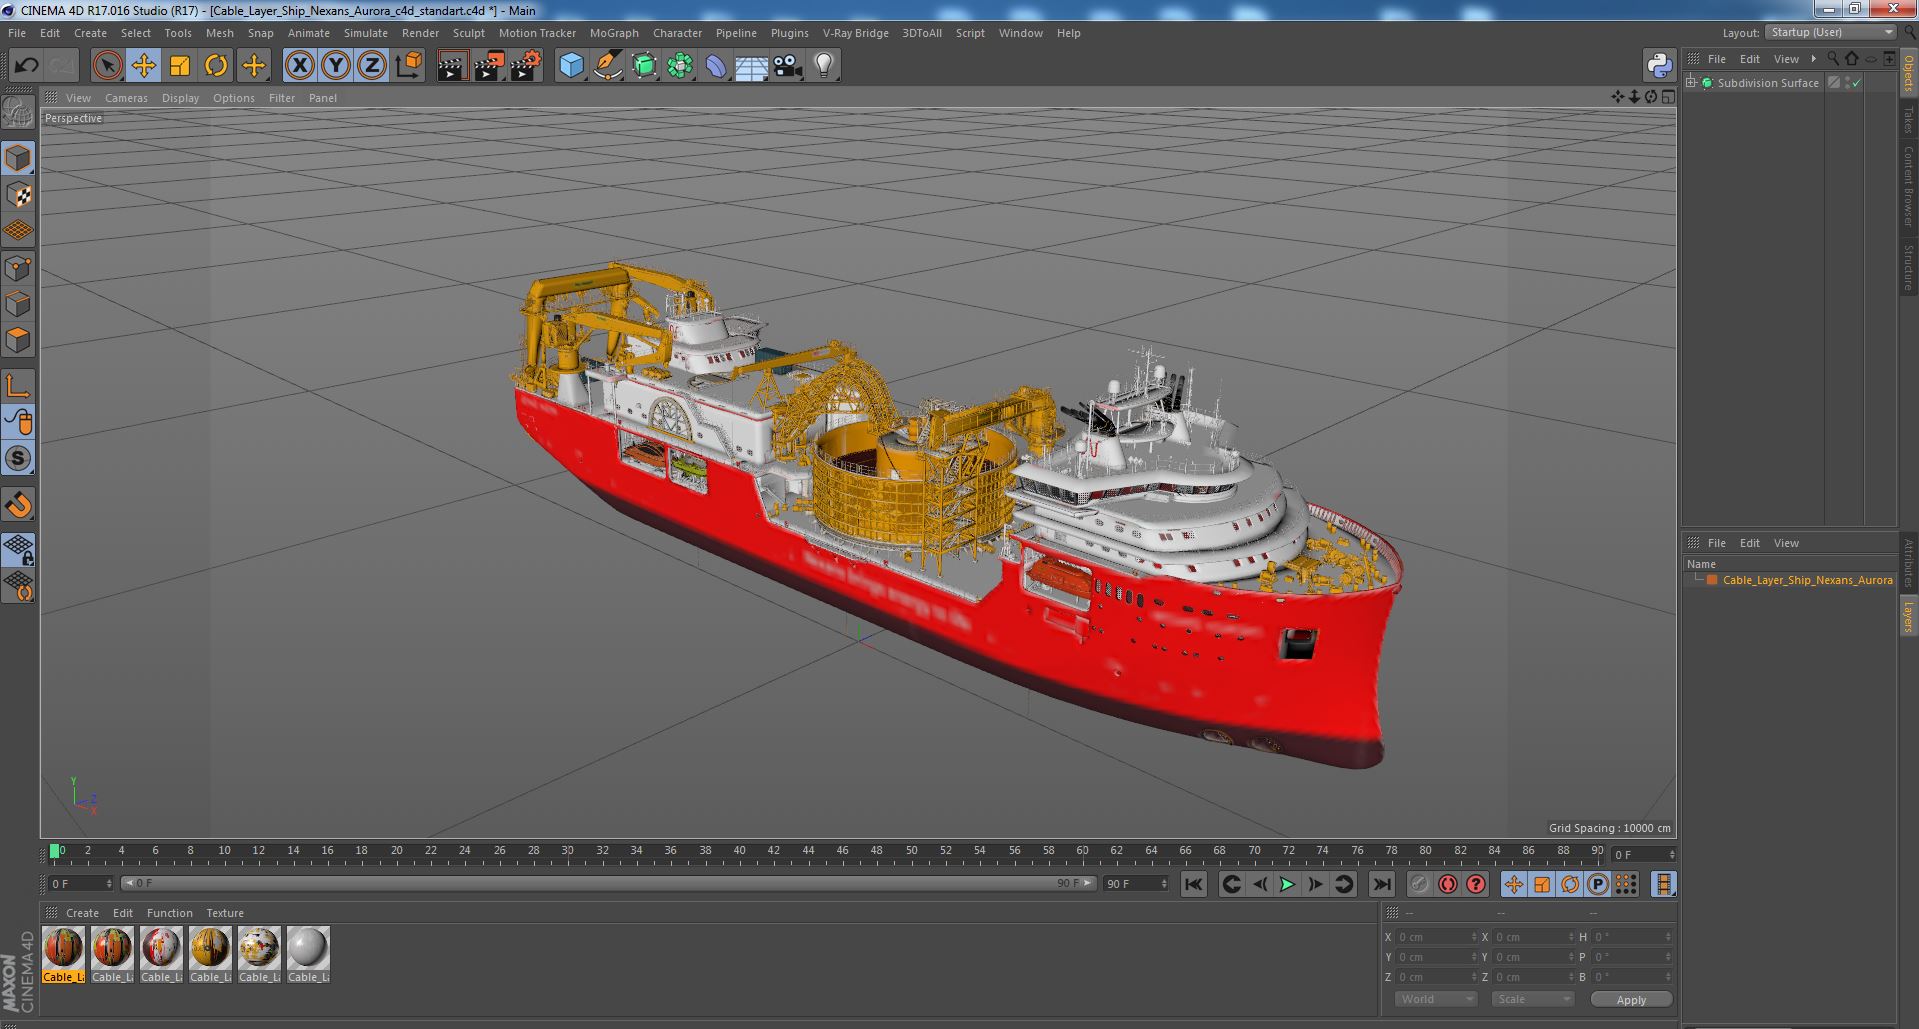Enable the Axis mode tool
The height and width of the screenshot is (1029, 1919).
(18, 386)
